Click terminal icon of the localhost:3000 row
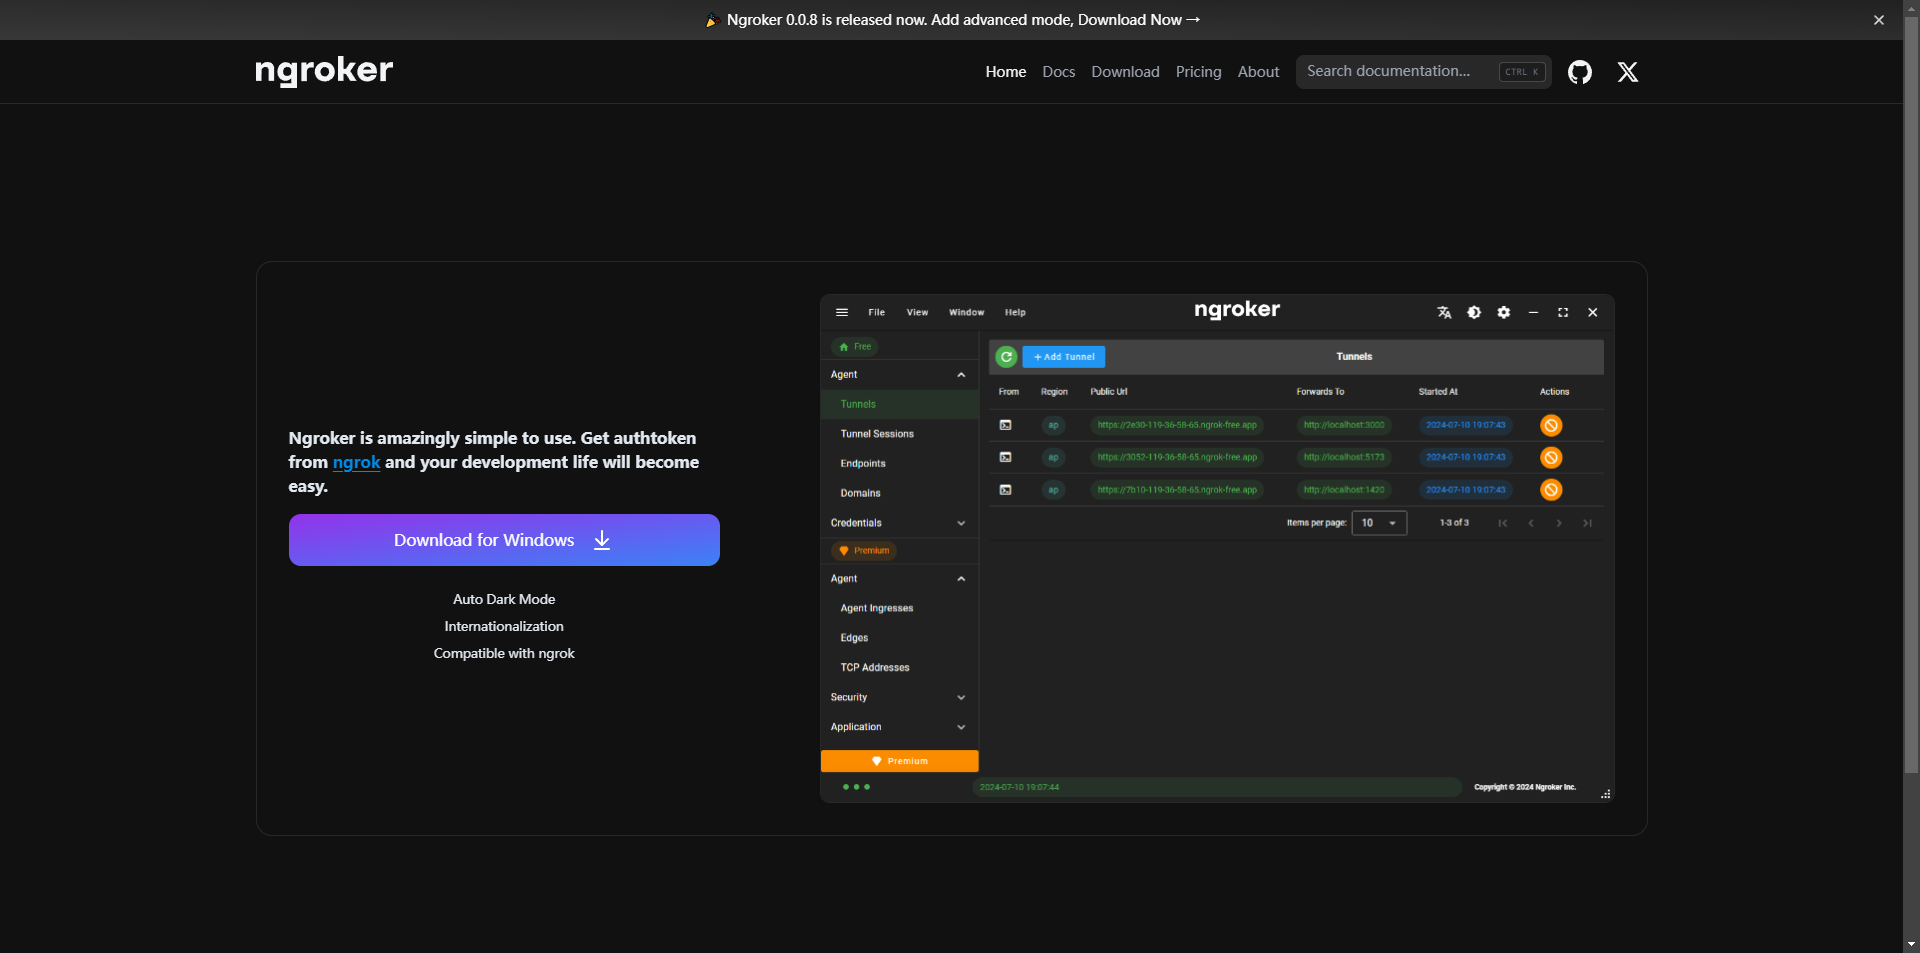Image resolution: width=1920 pixels, height=953 pixels. 1006,425
